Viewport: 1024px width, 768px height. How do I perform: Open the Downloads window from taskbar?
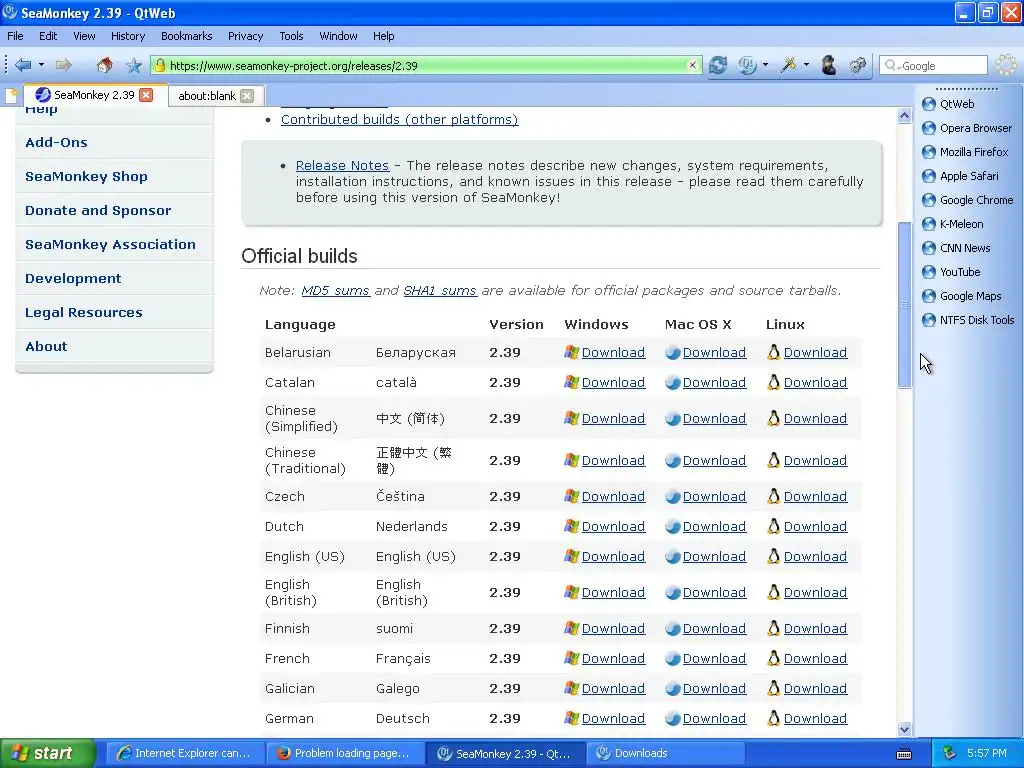click(x=665, y=753)
